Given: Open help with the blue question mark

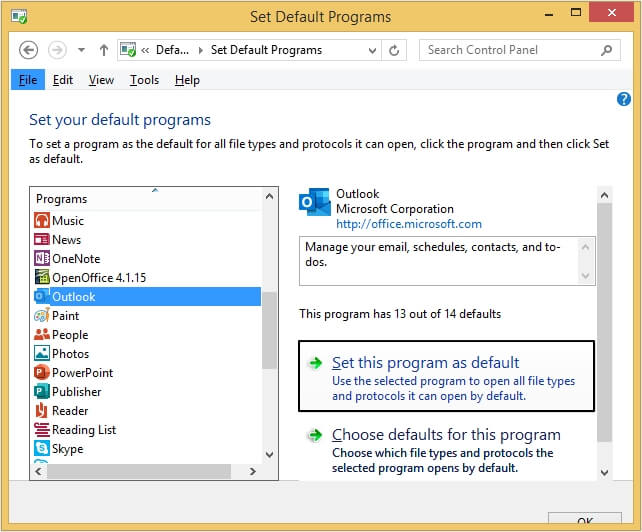Looking at the screenshot, I should 624,99.
